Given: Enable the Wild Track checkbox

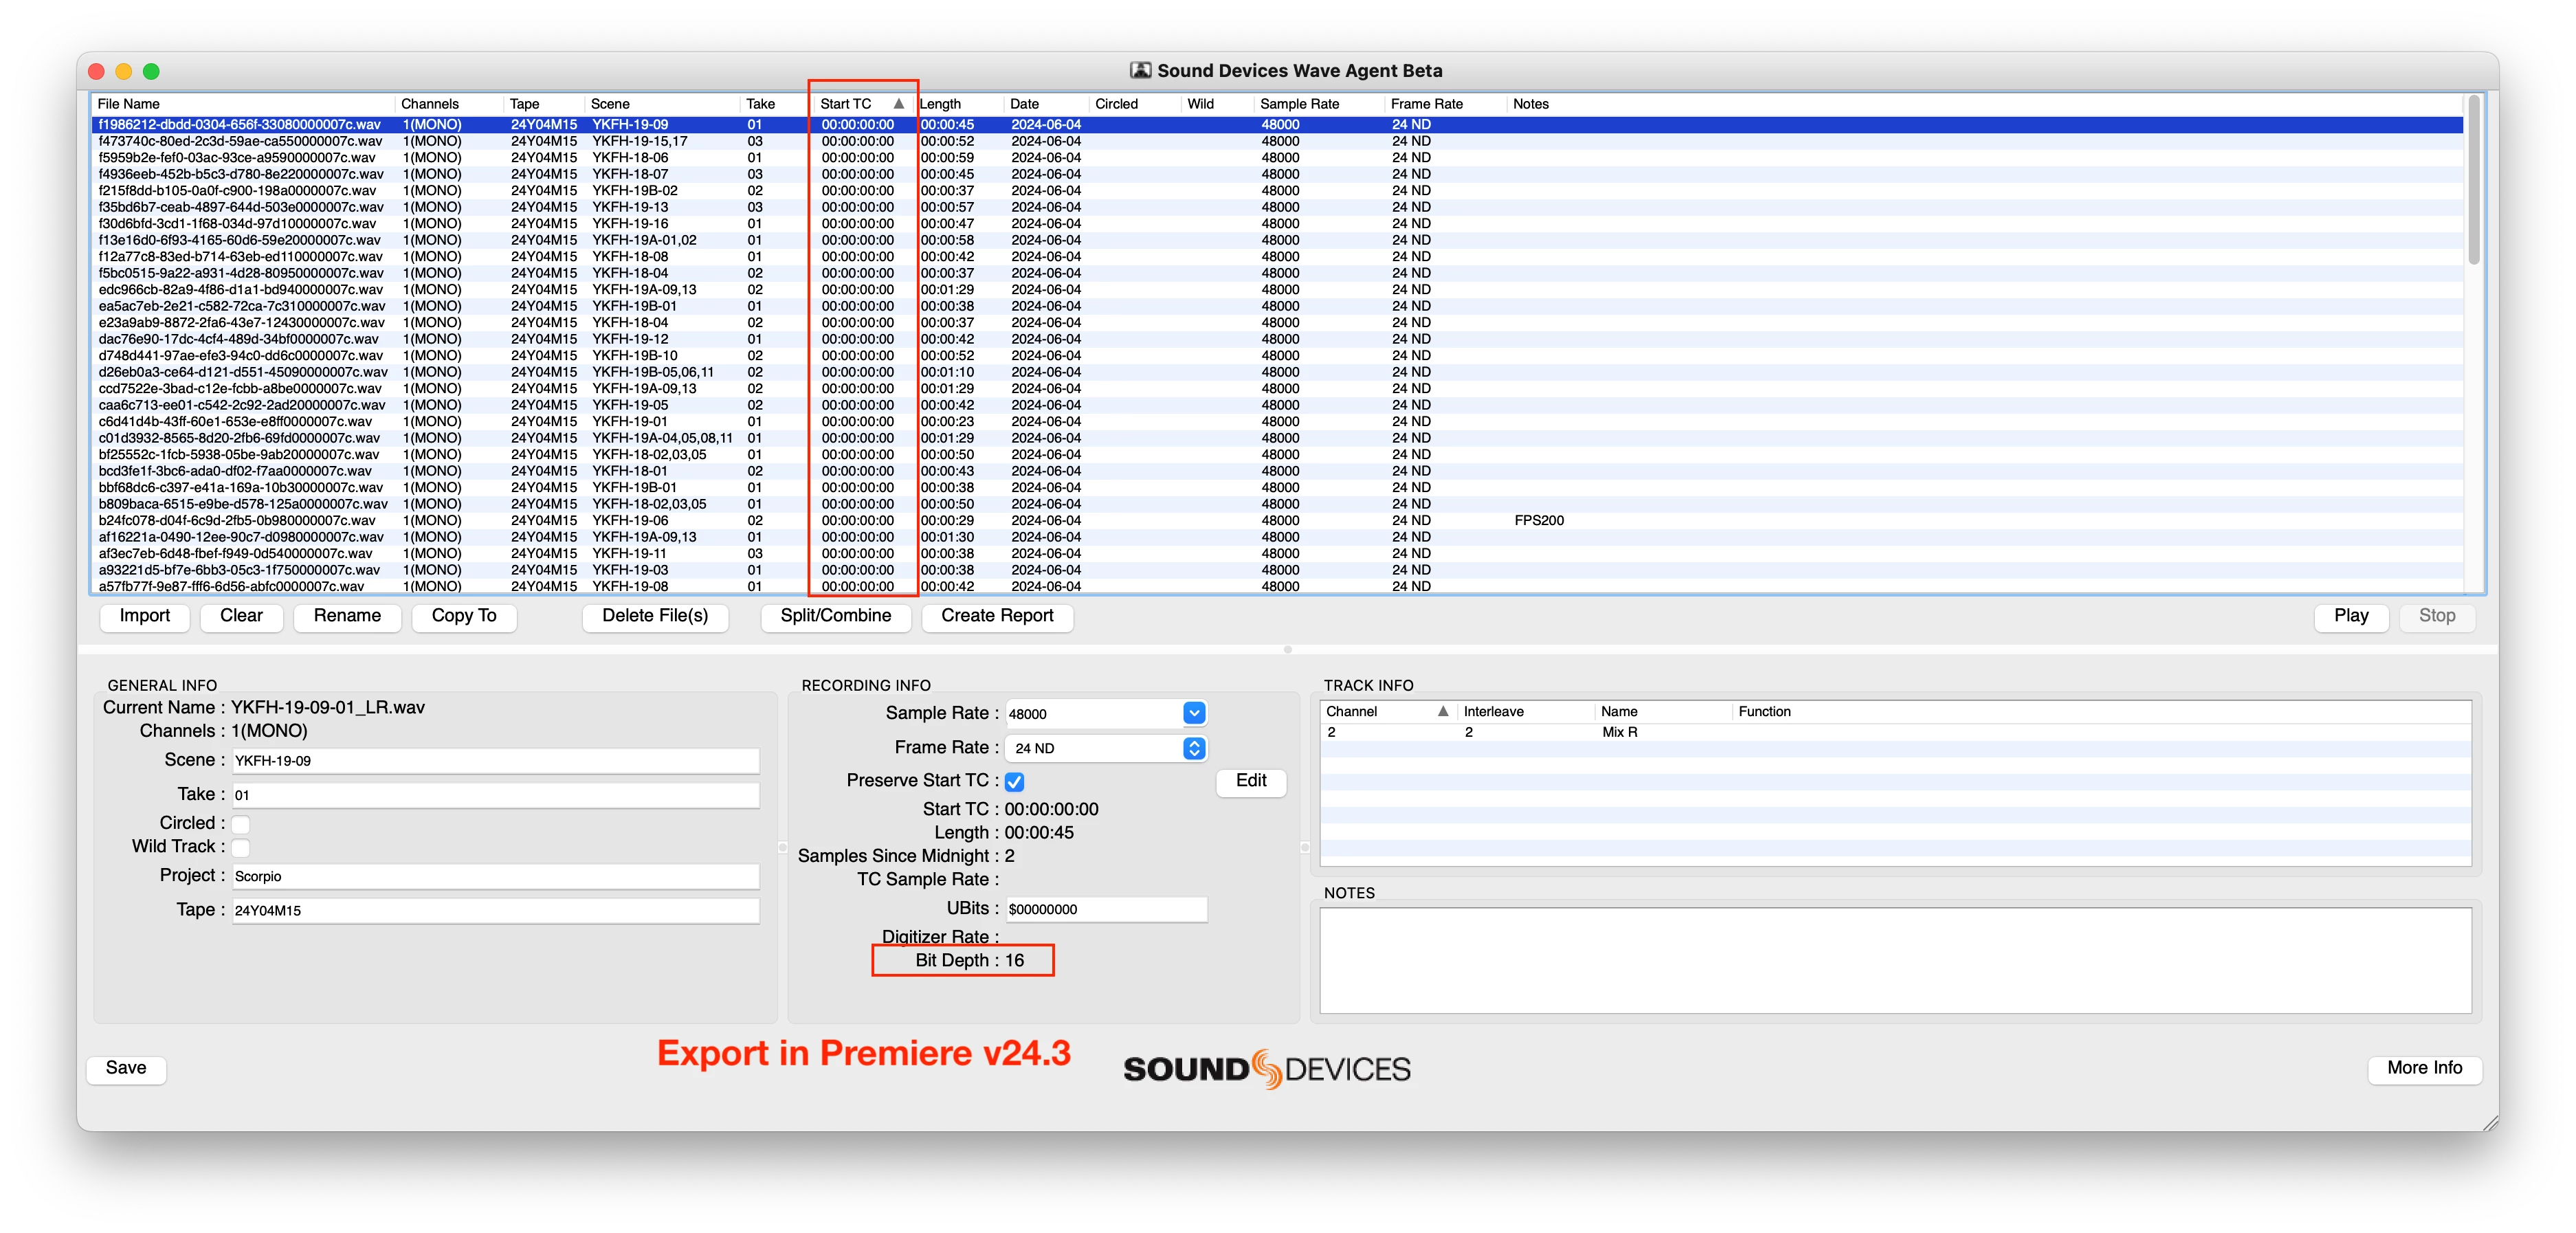Looking at the screenshot, I should (x=241, y=848).
